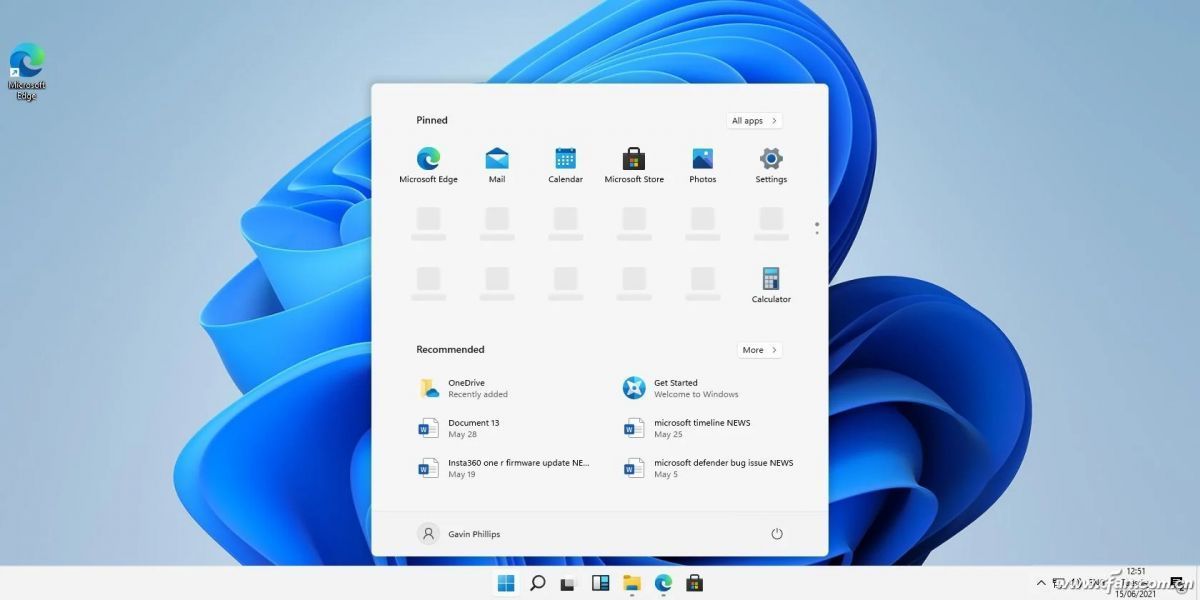Open the pinned Calendar app
1200x600 pixels.
tap(565, 165)
